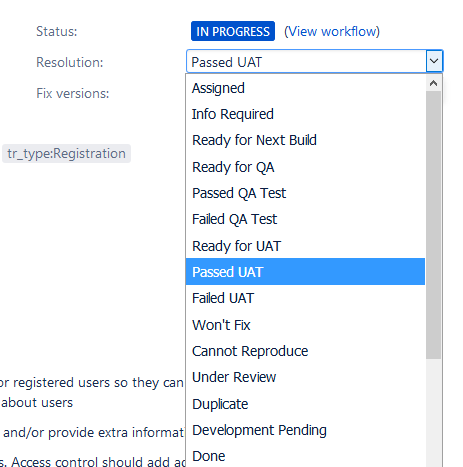This screenshot has height=467, width=463.
Task: Click the tr_type:Registration label tag
Action: 66,154
